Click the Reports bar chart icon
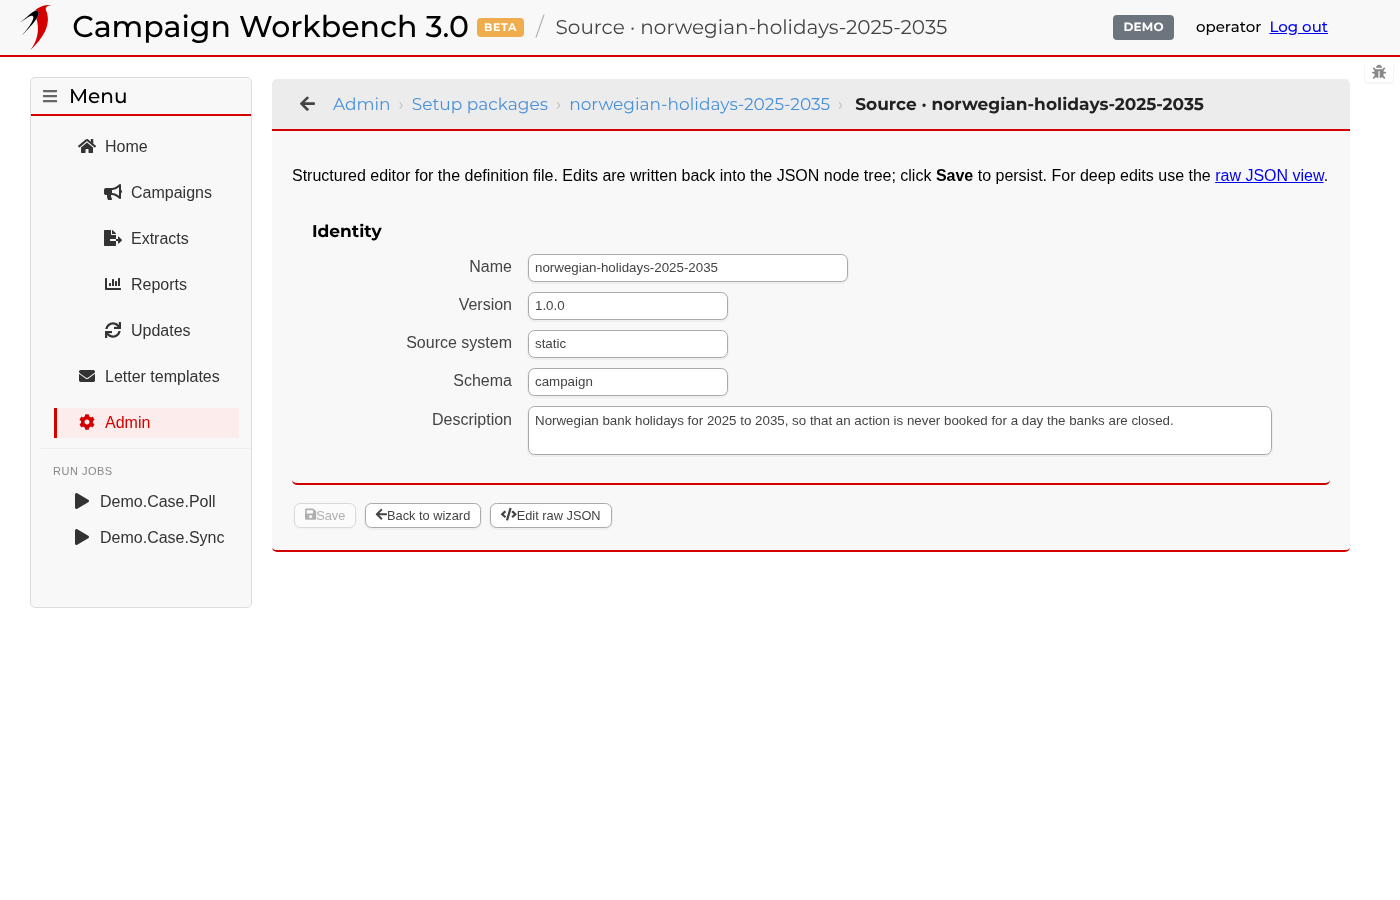This screenshot has height=900, width=1400. point(113,284)
